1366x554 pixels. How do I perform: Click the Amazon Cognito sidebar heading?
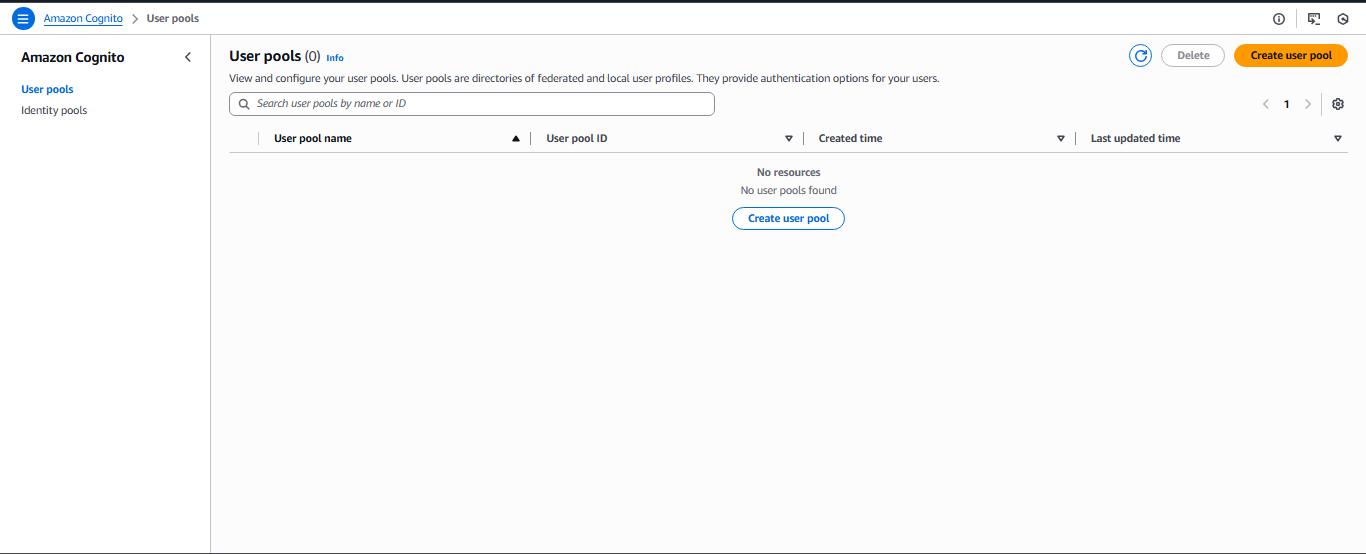click(x=73, y=57)
